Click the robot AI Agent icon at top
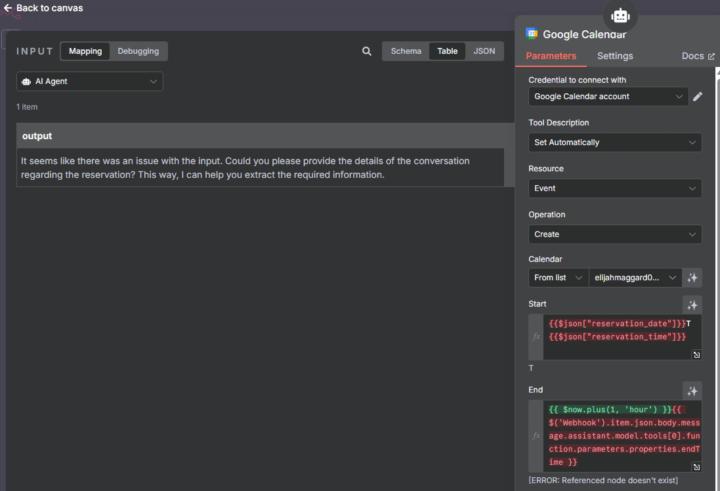 point(620,15)
